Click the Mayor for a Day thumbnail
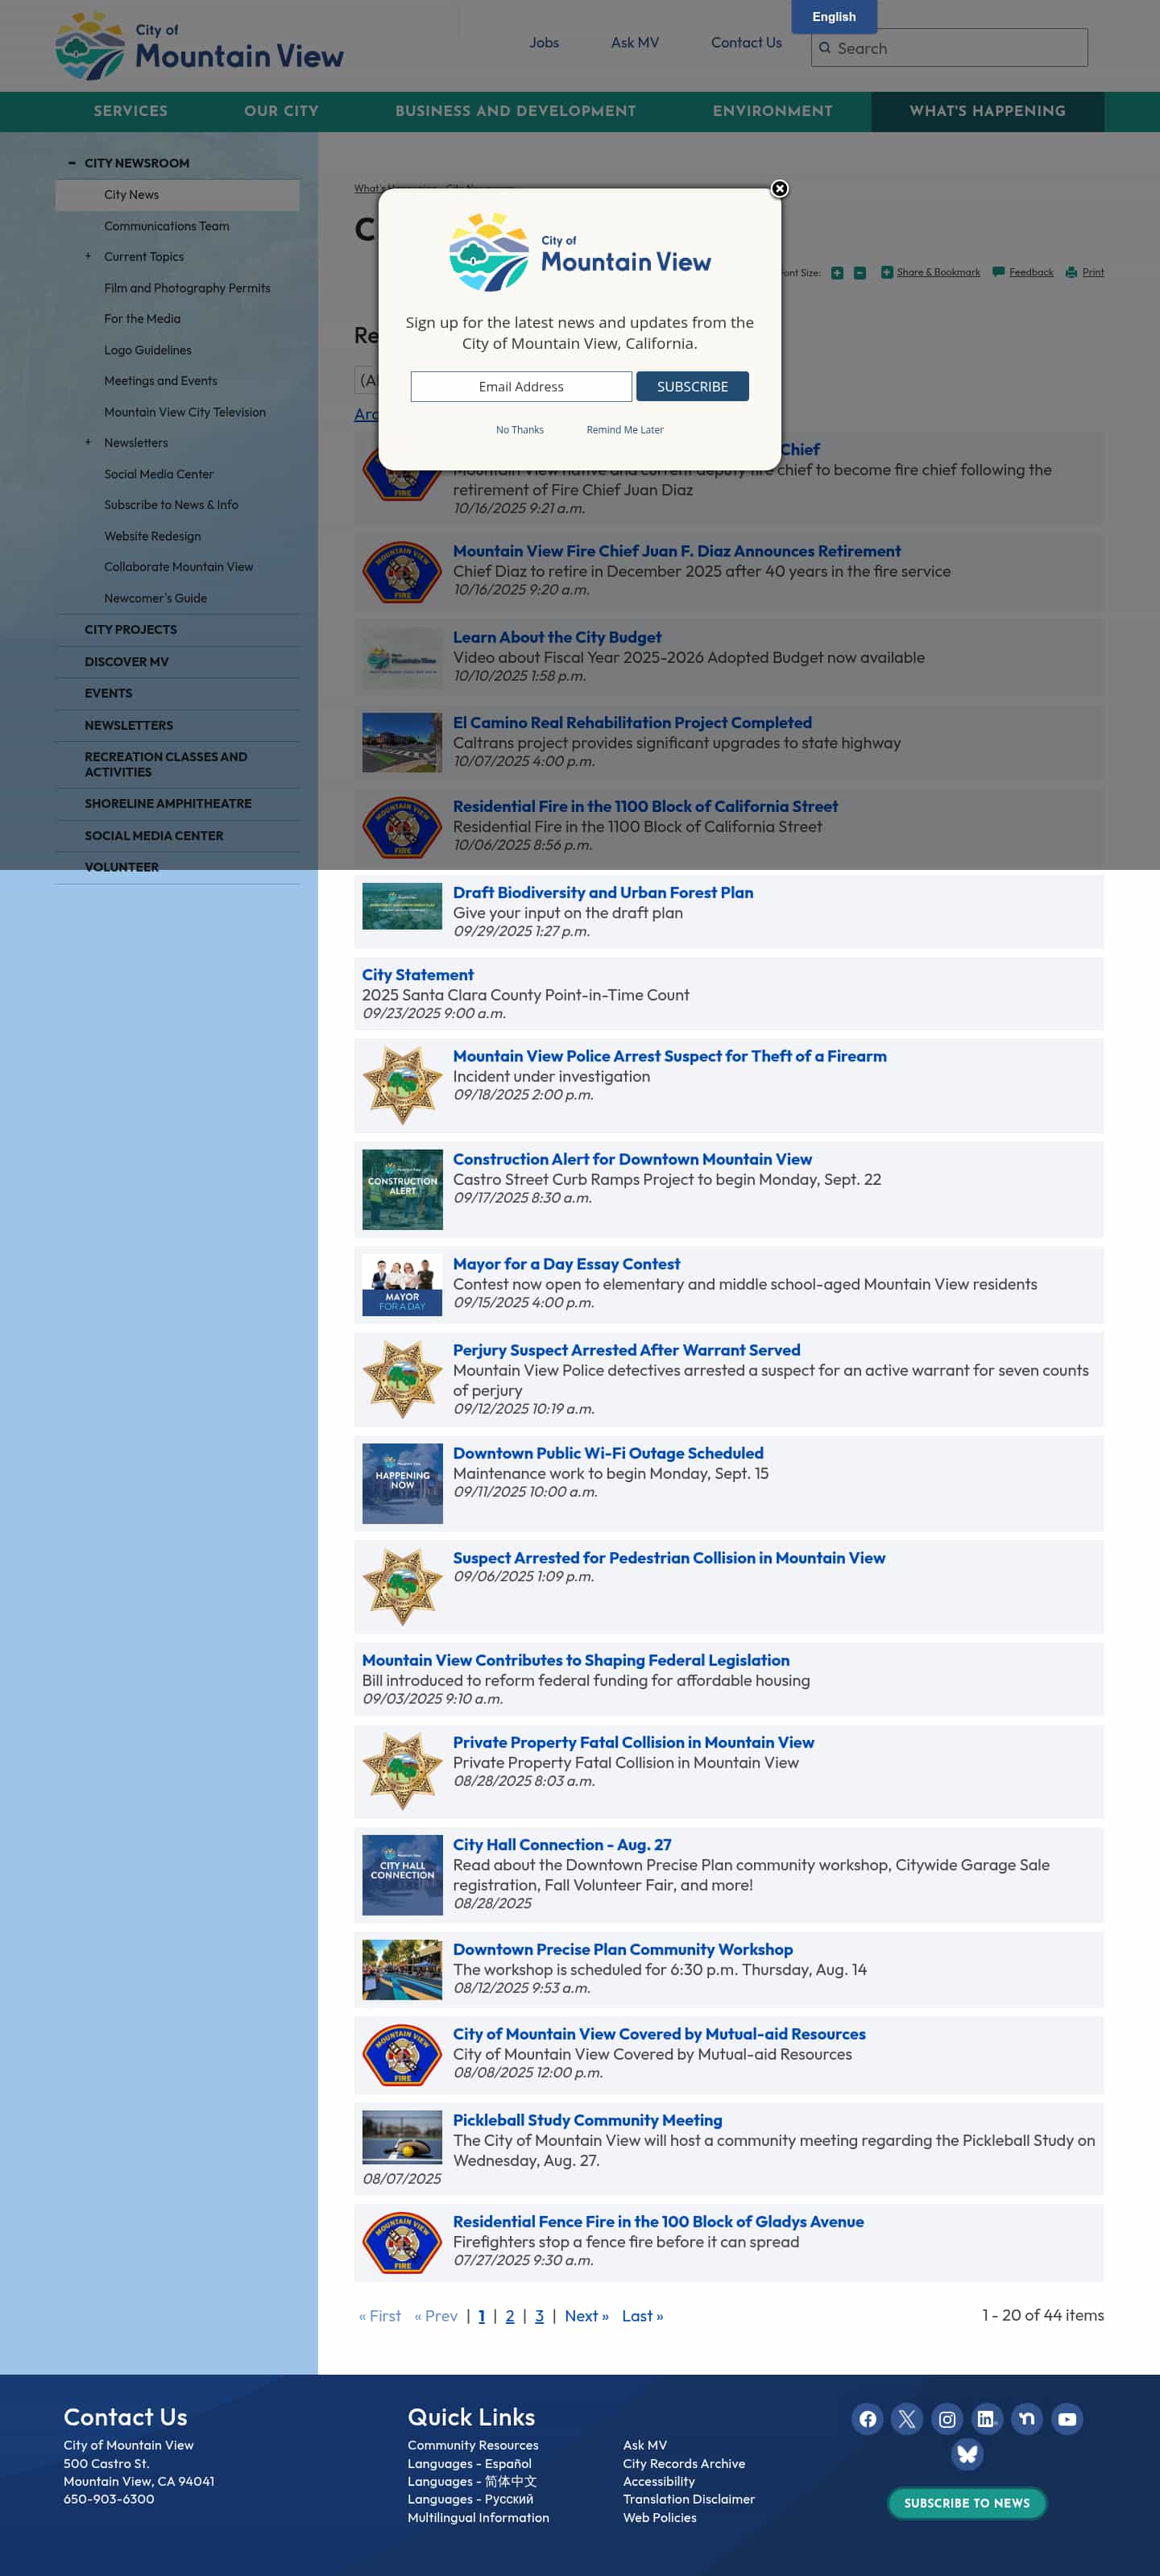 tap(402, 1285)
